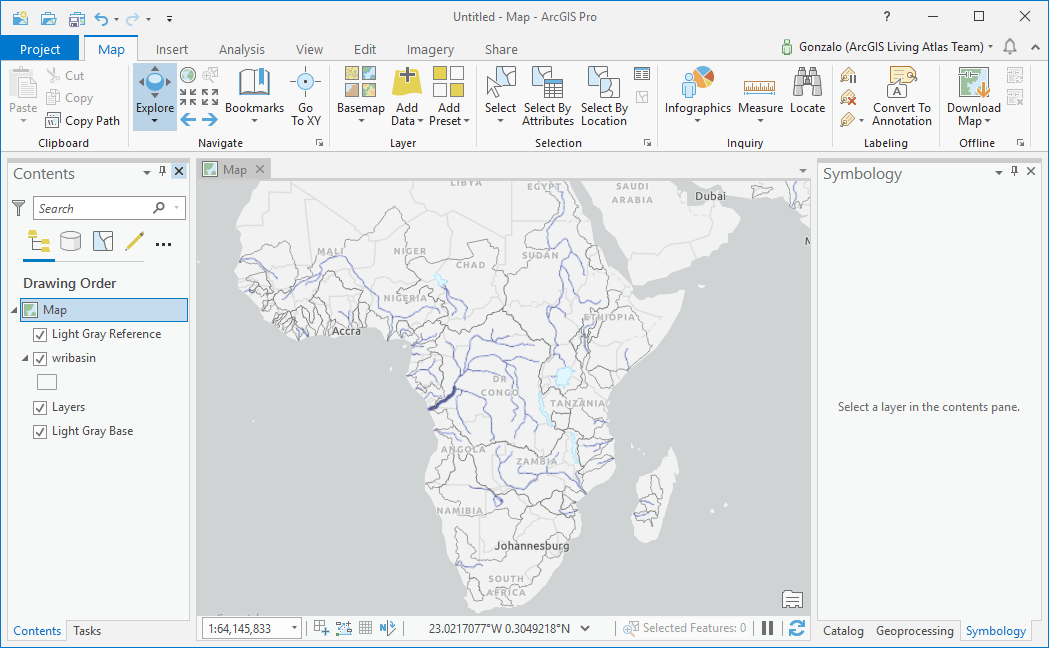Switch to the Analysis ribbon tab
Image resolution: width=1049 pixels, height=648 pixels.
[241, 48]
